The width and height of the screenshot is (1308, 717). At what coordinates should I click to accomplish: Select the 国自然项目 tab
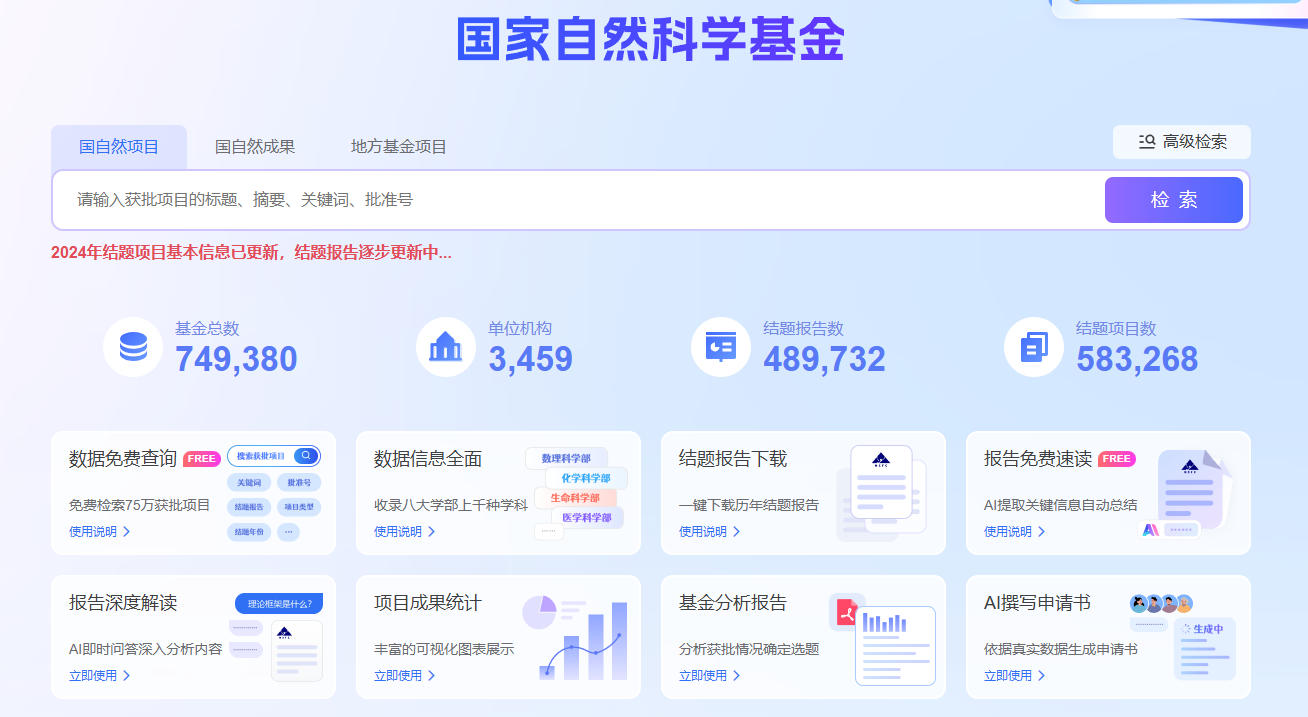point(119,147)
